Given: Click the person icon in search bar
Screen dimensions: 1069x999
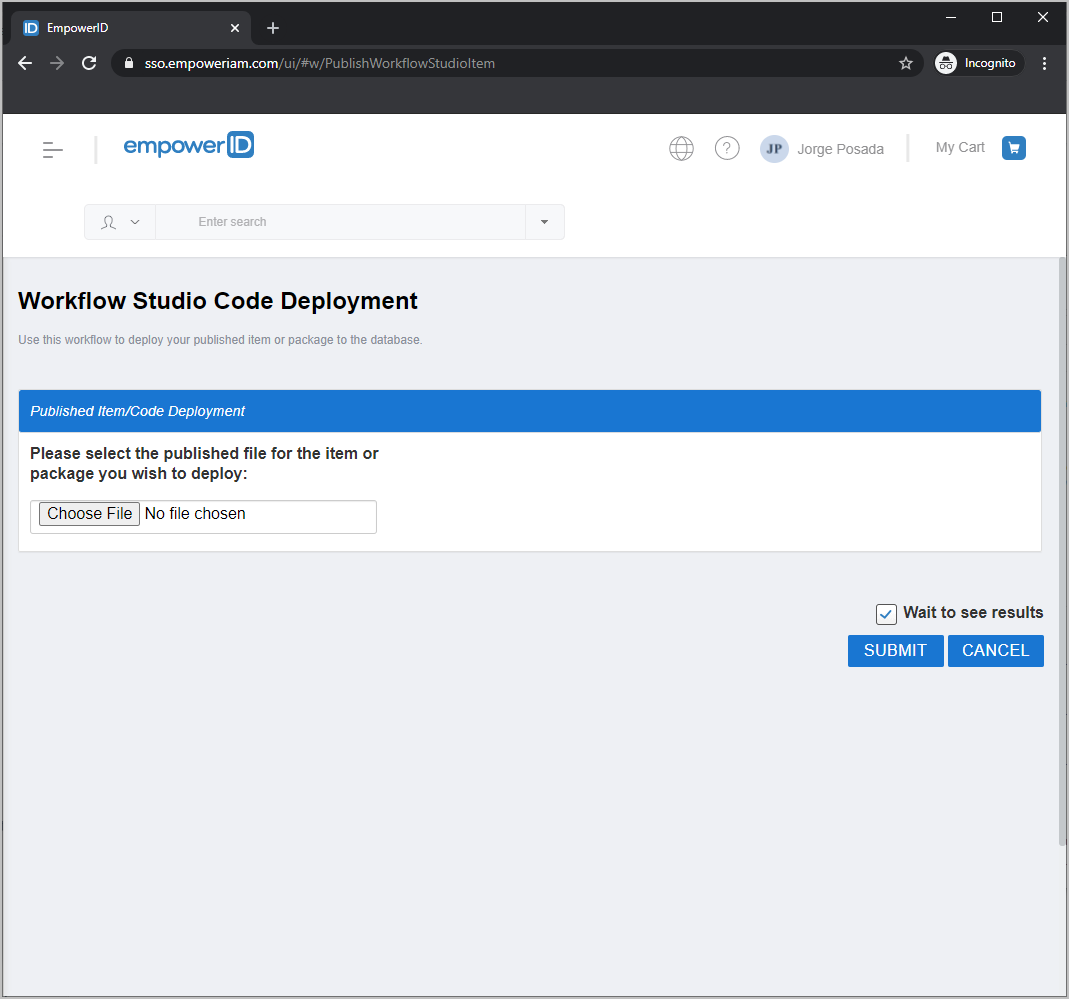Looking at the screenshot, I should (108, 221).
